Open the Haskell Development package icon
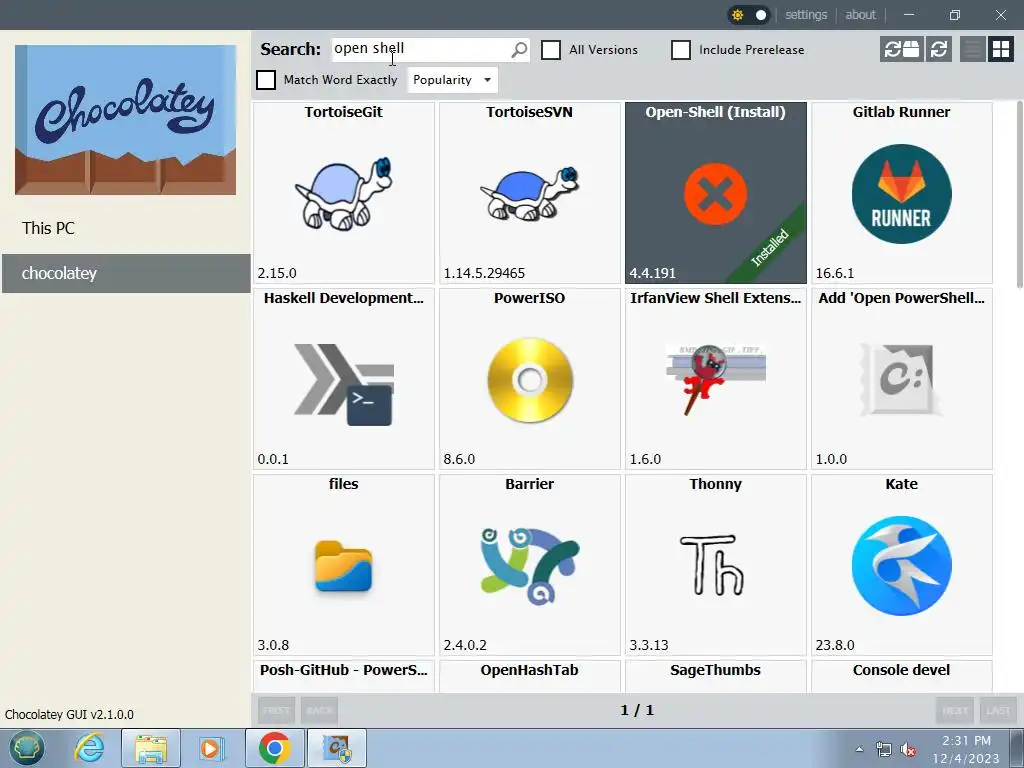Image resolution: width=1024 pixels, height=768 pixels. [344, 385]
